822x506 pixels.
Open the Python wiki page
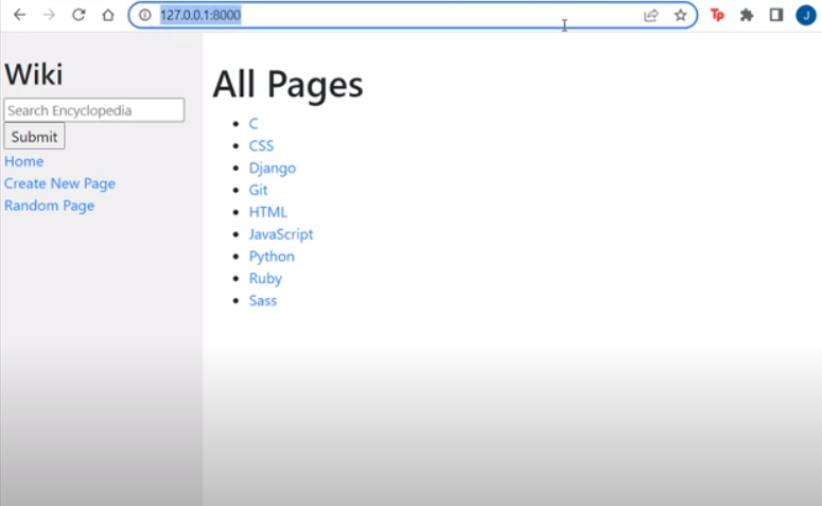point(272,256)
